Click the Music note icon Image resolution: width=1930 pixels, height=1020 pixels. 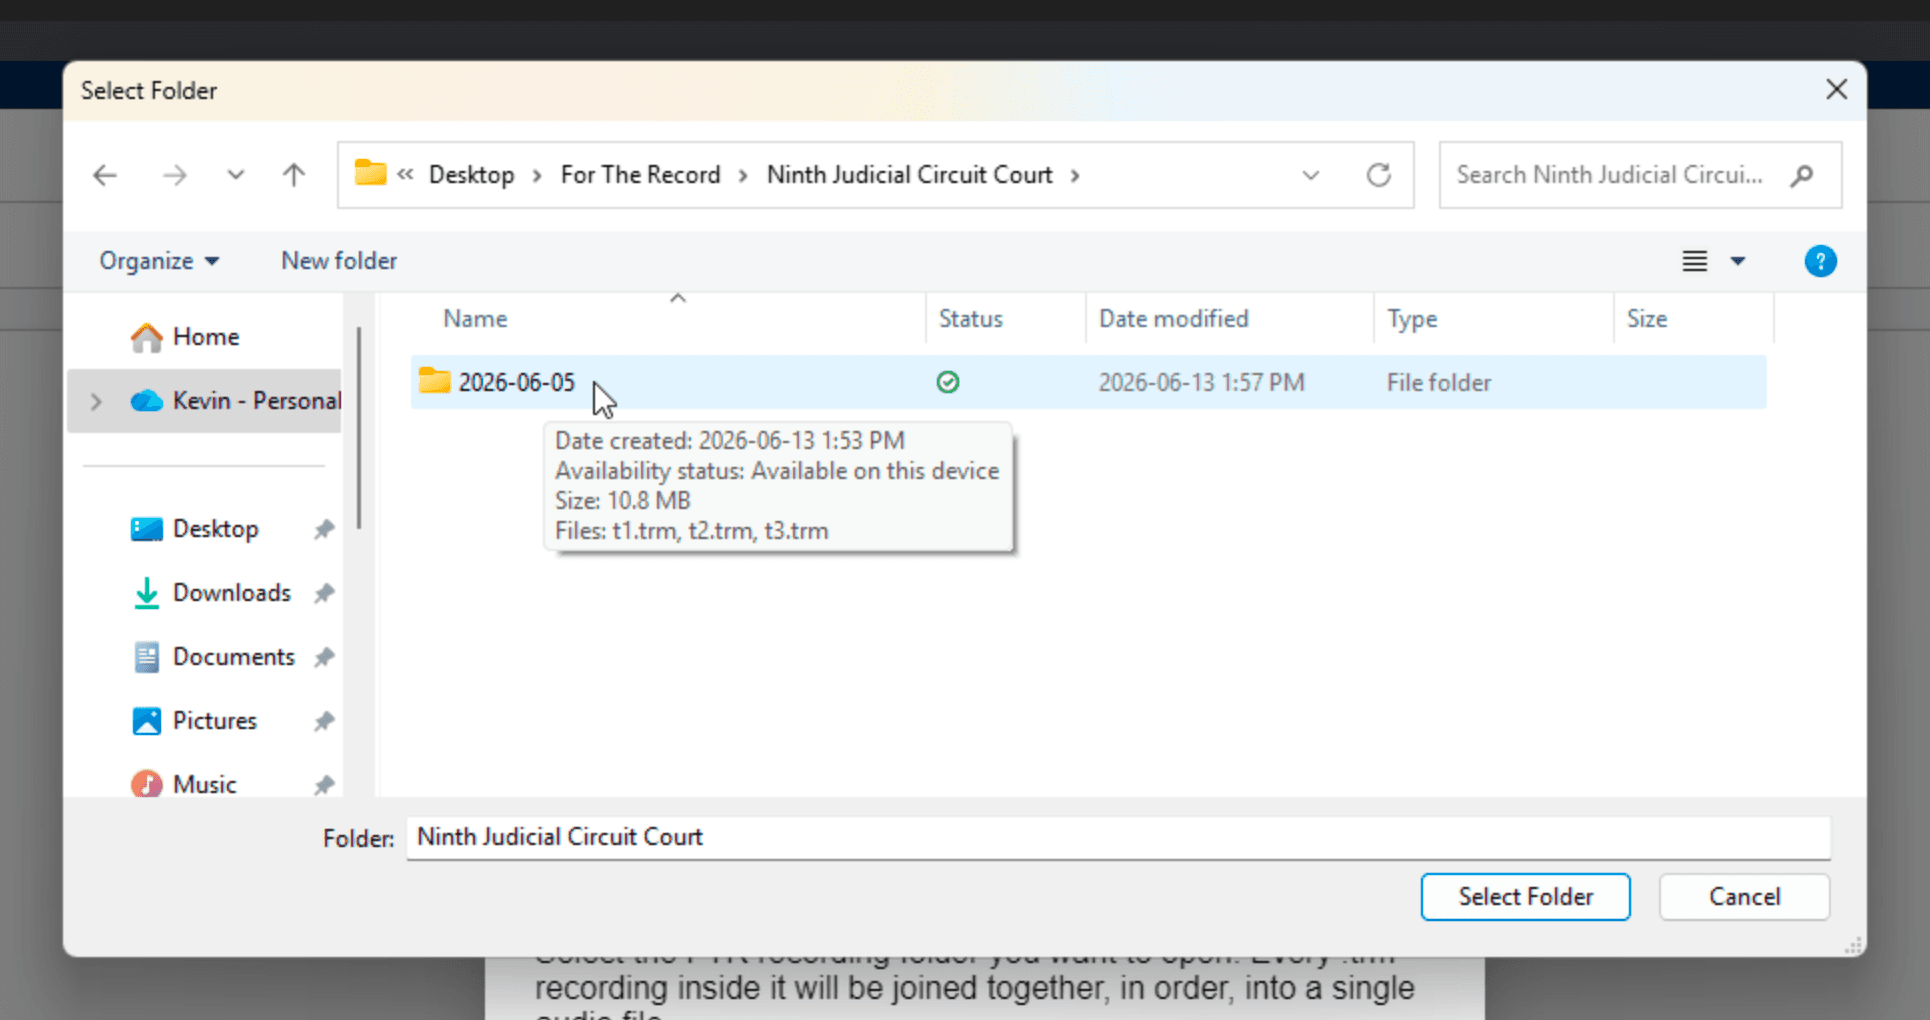pyautogui.click(x=146, y=784)
